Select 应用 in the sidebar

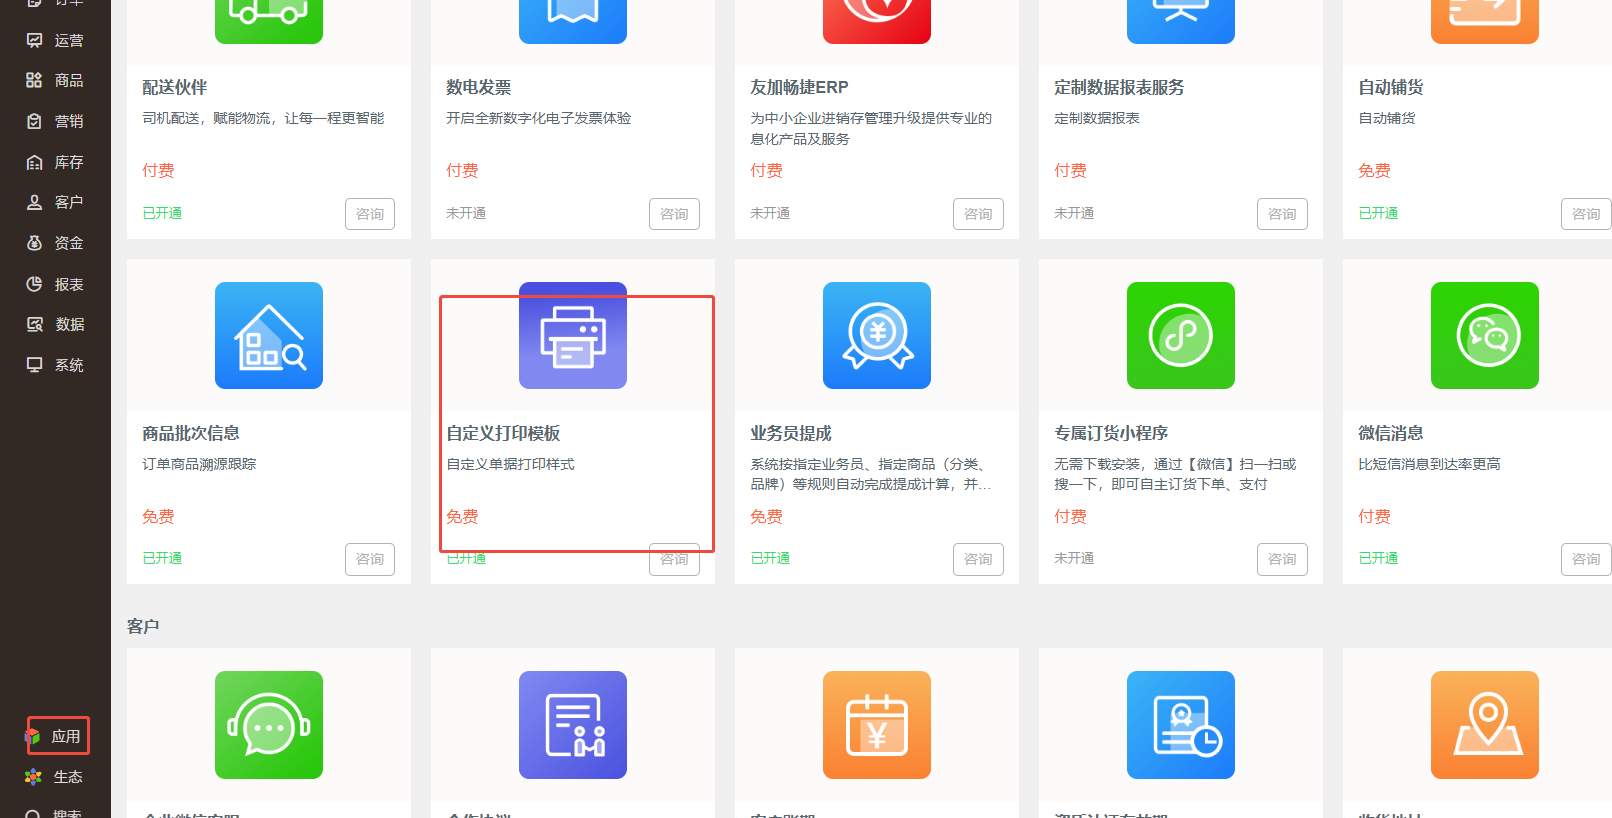tap(55, 736)
